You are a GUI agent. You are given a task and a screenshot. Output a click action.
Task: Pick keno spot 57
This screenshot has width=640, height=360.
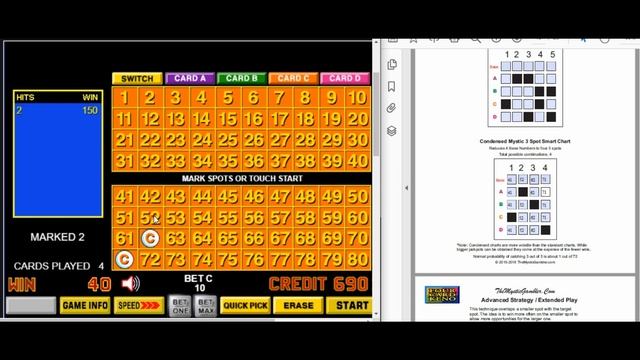[x=280, y=218]
